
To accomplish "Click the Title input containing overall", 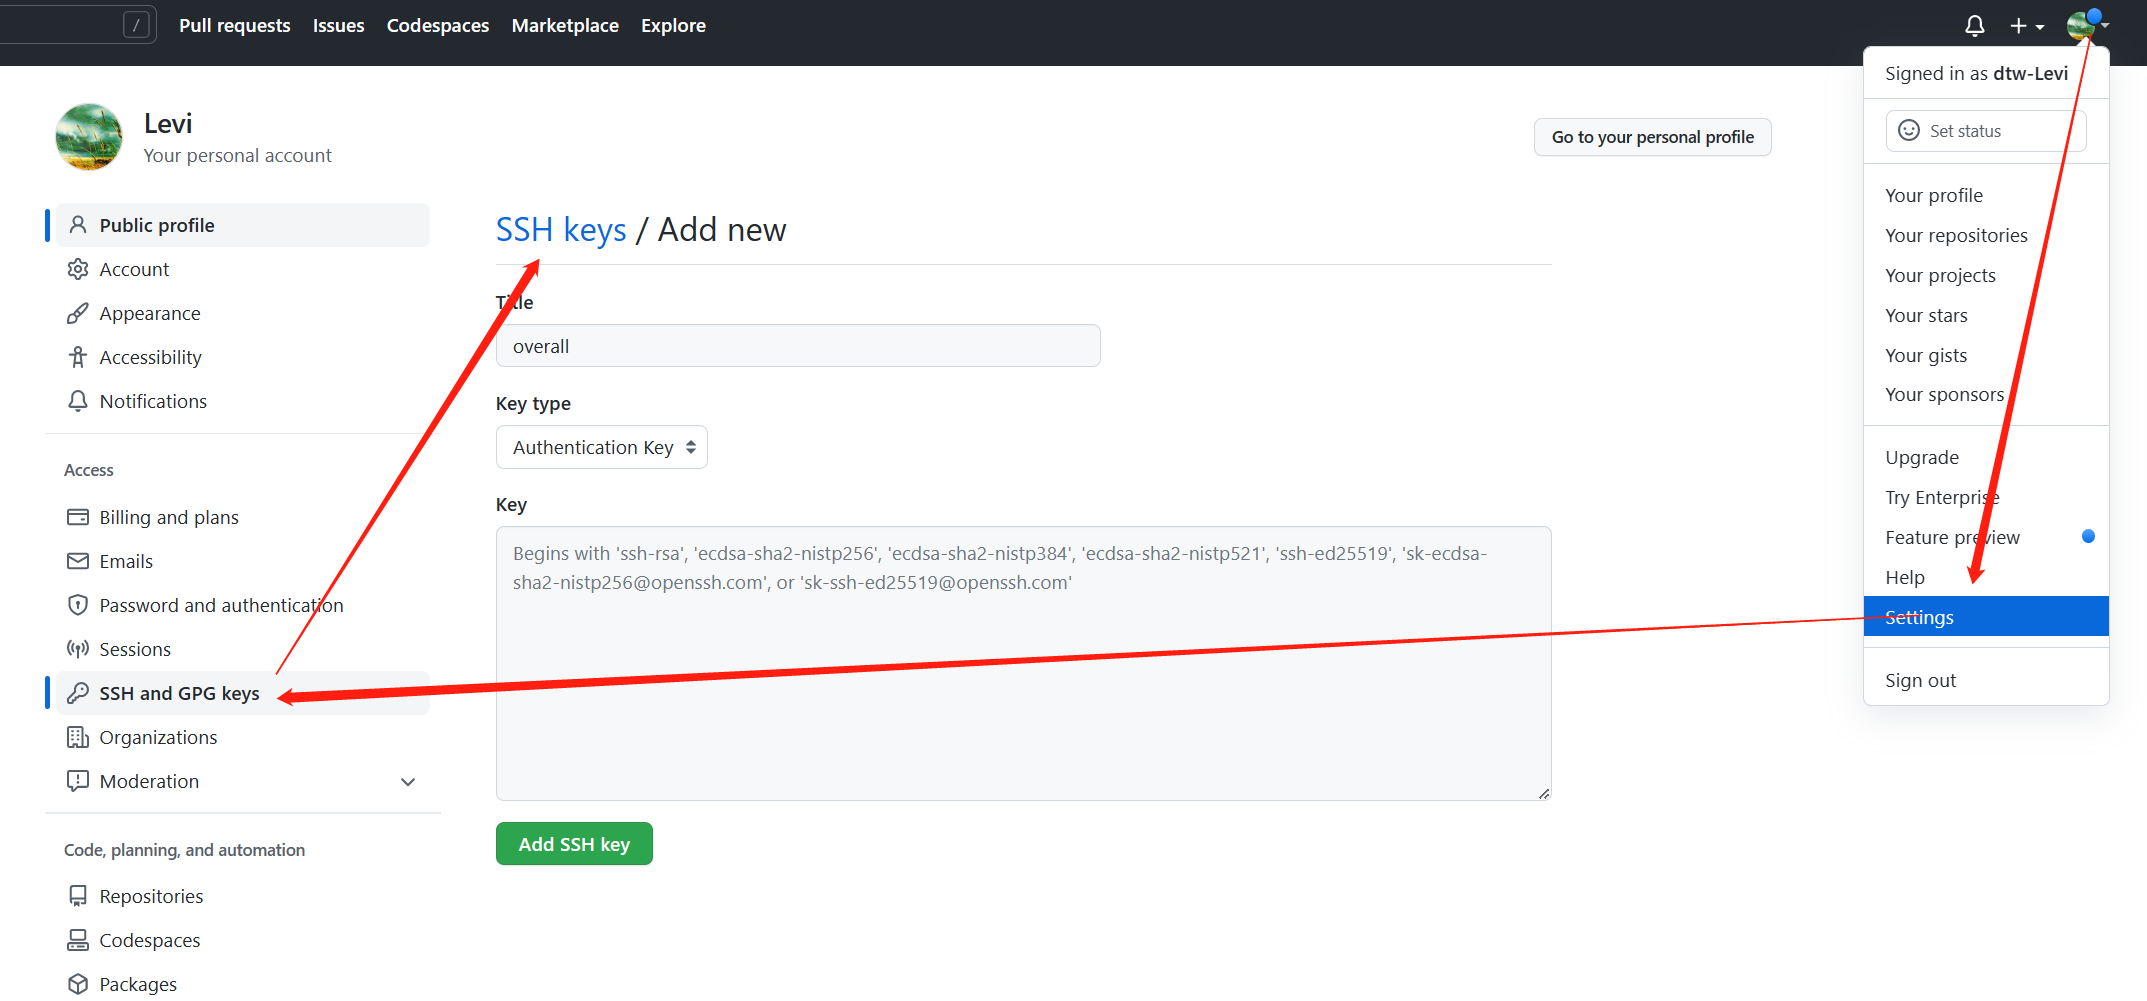I will click(x=798, y=346).
